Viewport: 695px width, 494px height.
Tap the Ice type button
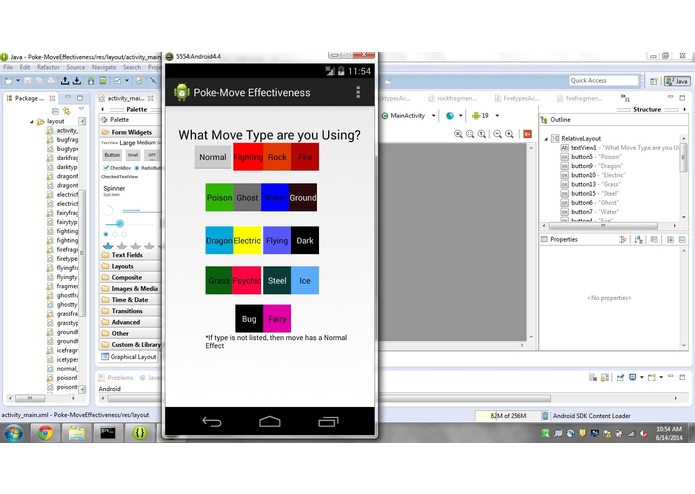point(305,280)
